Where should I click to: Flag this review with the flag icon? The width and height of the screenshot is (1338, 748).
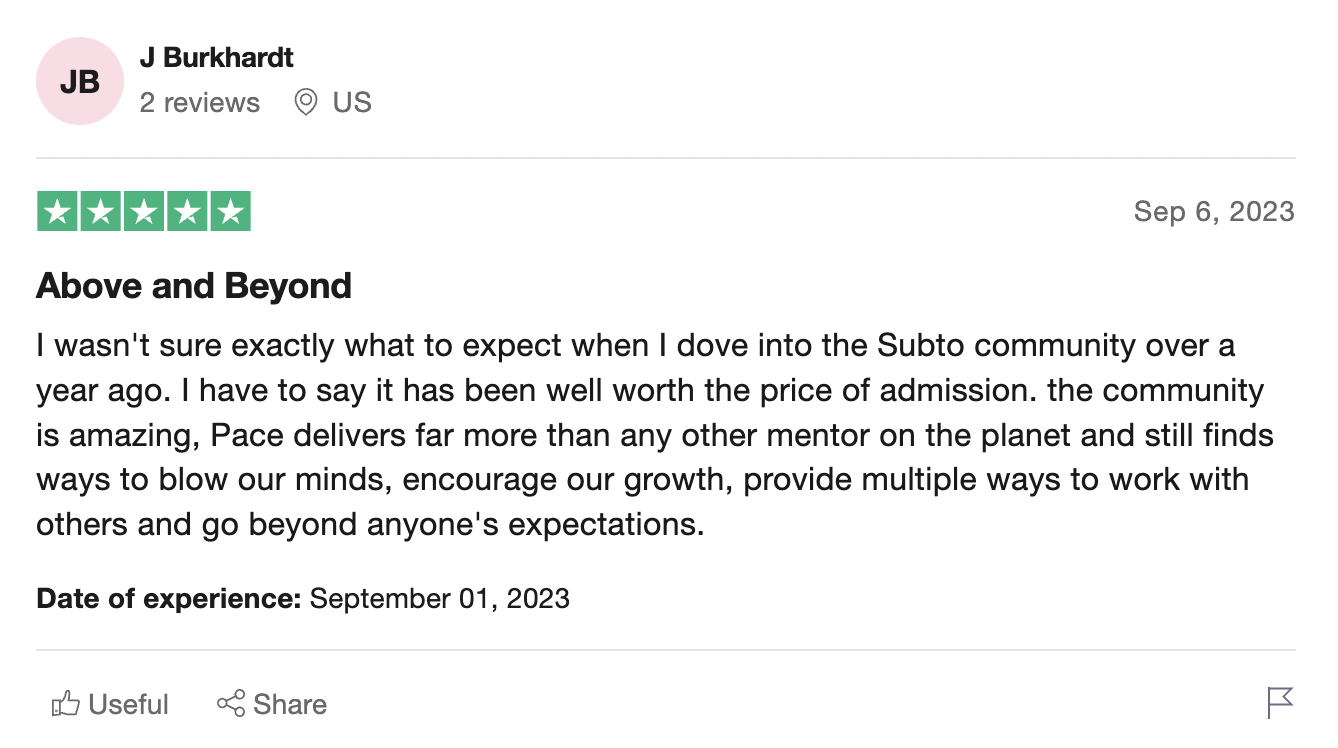(x=1280, y=703)
